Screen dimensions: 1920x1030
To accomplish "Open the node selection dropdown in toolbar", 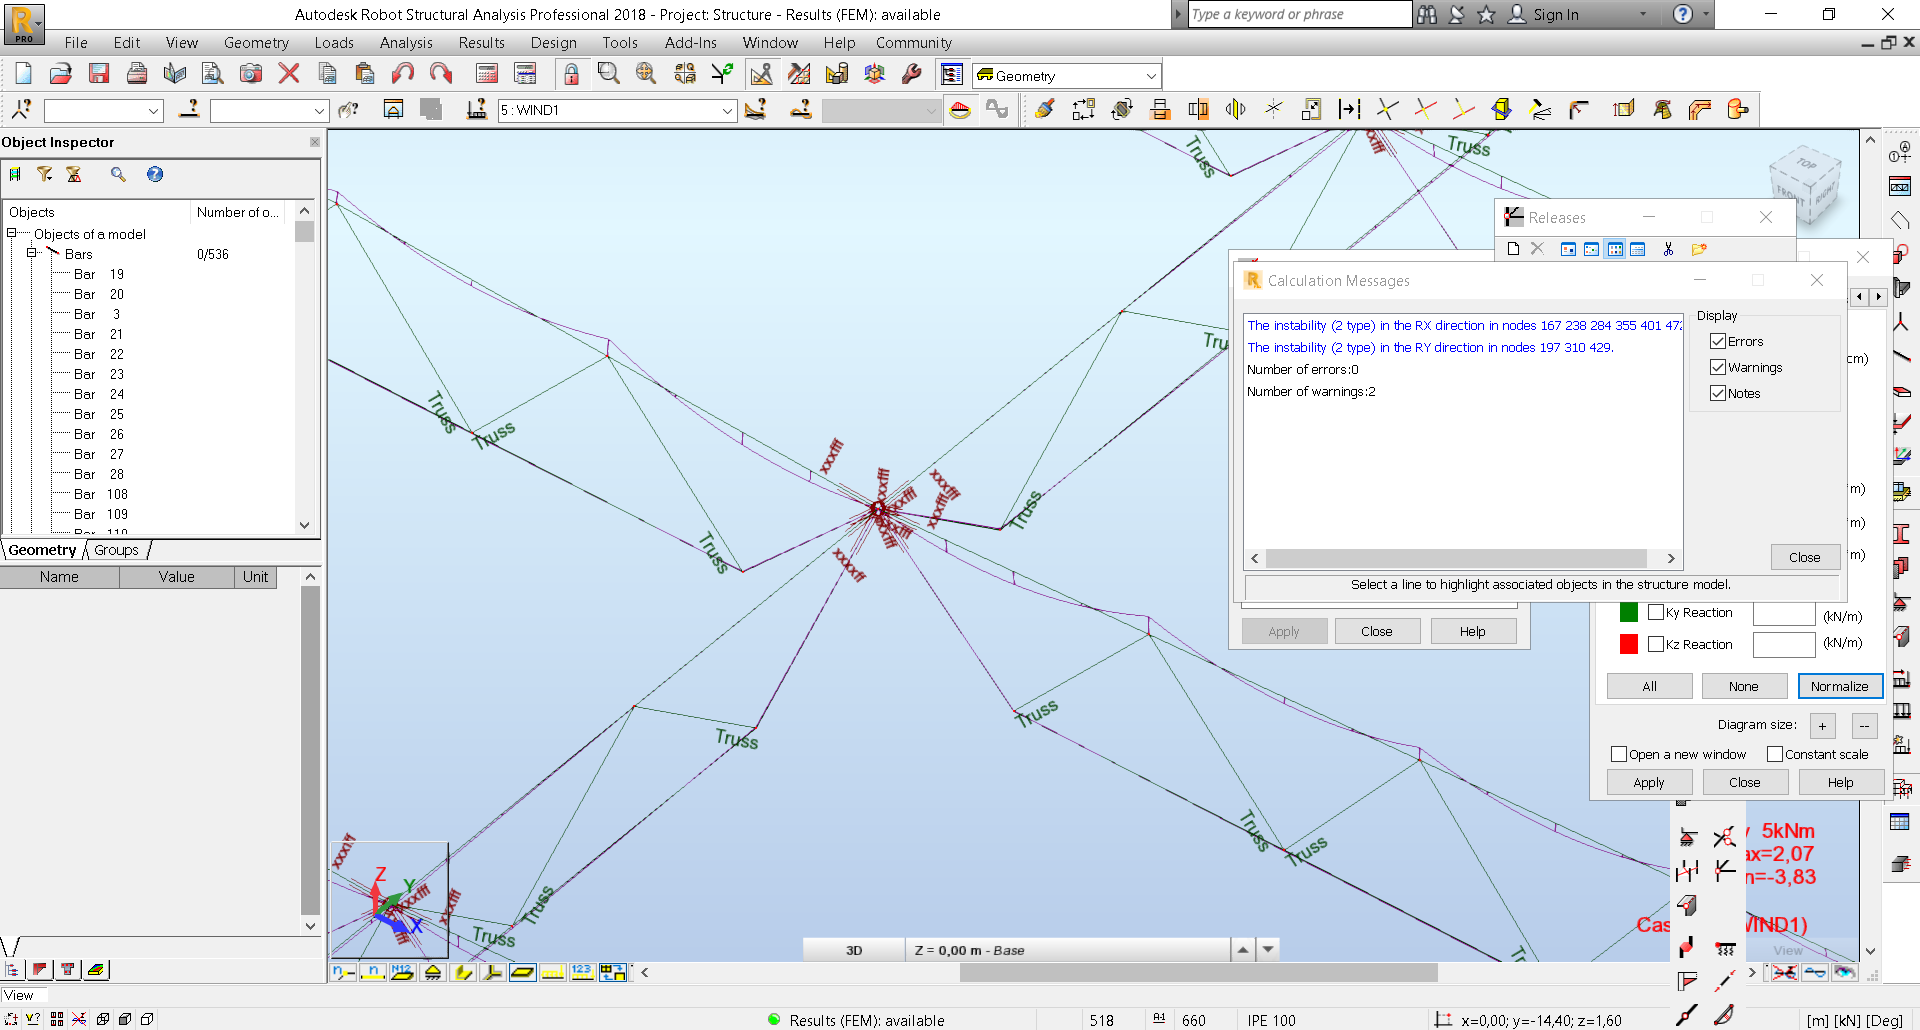I will coord(153,111).
